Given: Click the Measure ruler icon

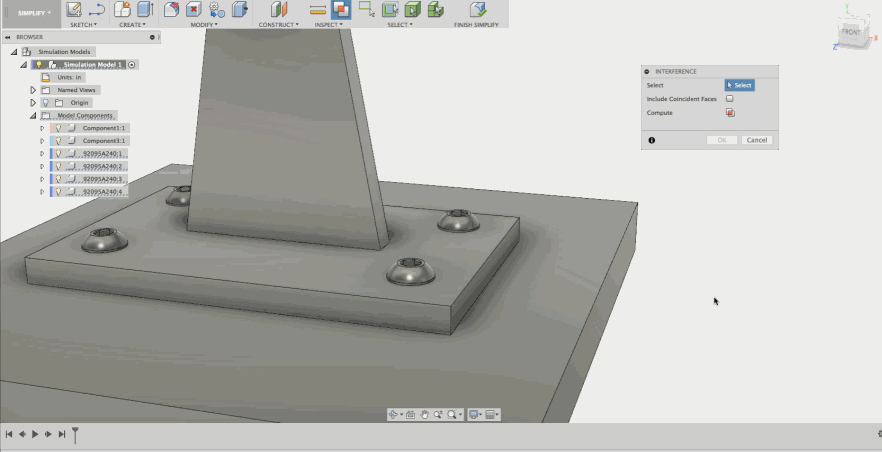Looking at the screenshot, I should click(317, 10).
